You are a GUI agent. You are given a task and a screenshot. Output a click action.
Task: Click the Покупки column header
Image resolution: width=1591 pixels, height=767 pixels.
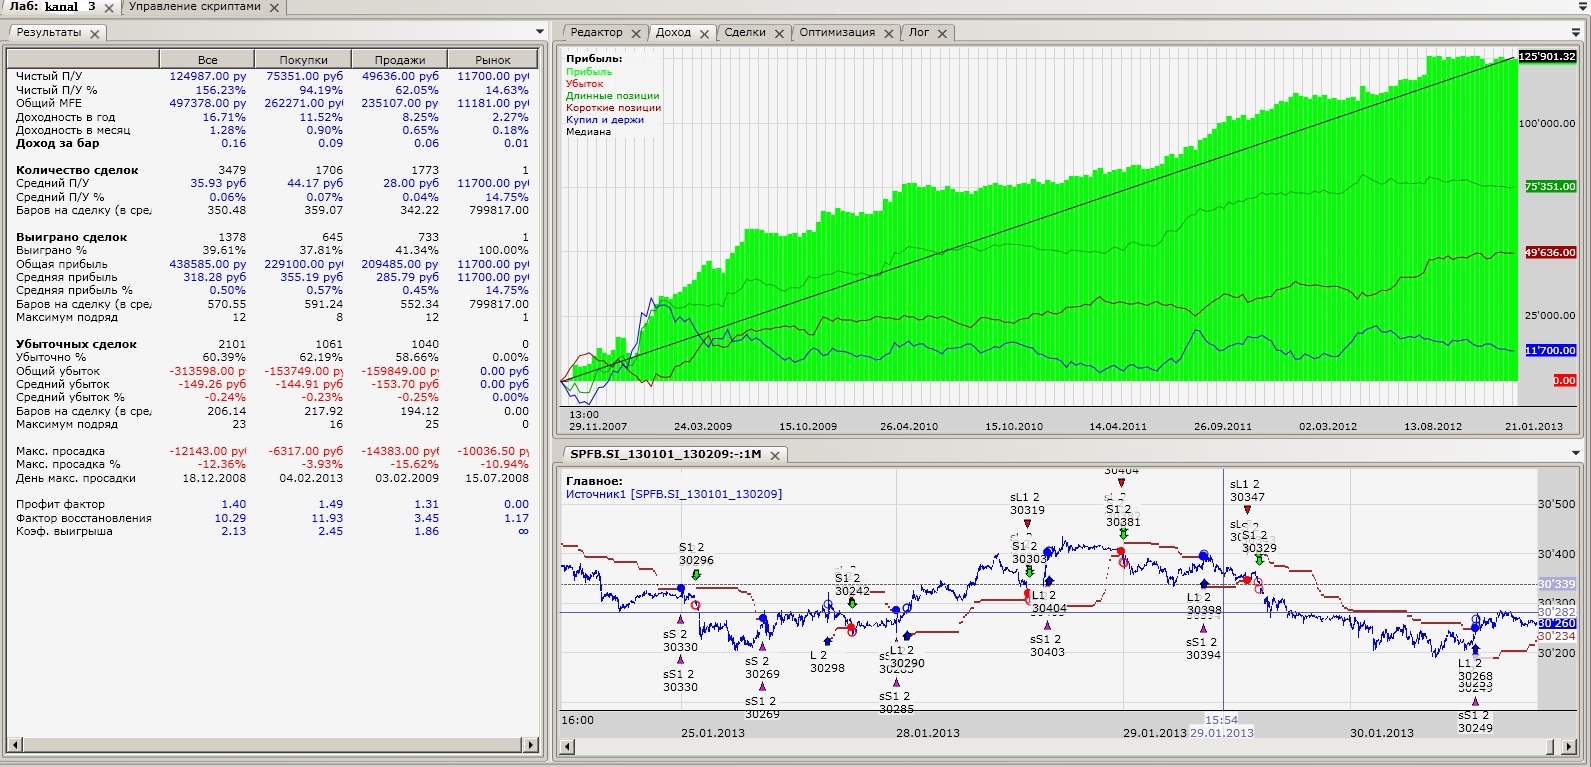click(x=303, y=60)
